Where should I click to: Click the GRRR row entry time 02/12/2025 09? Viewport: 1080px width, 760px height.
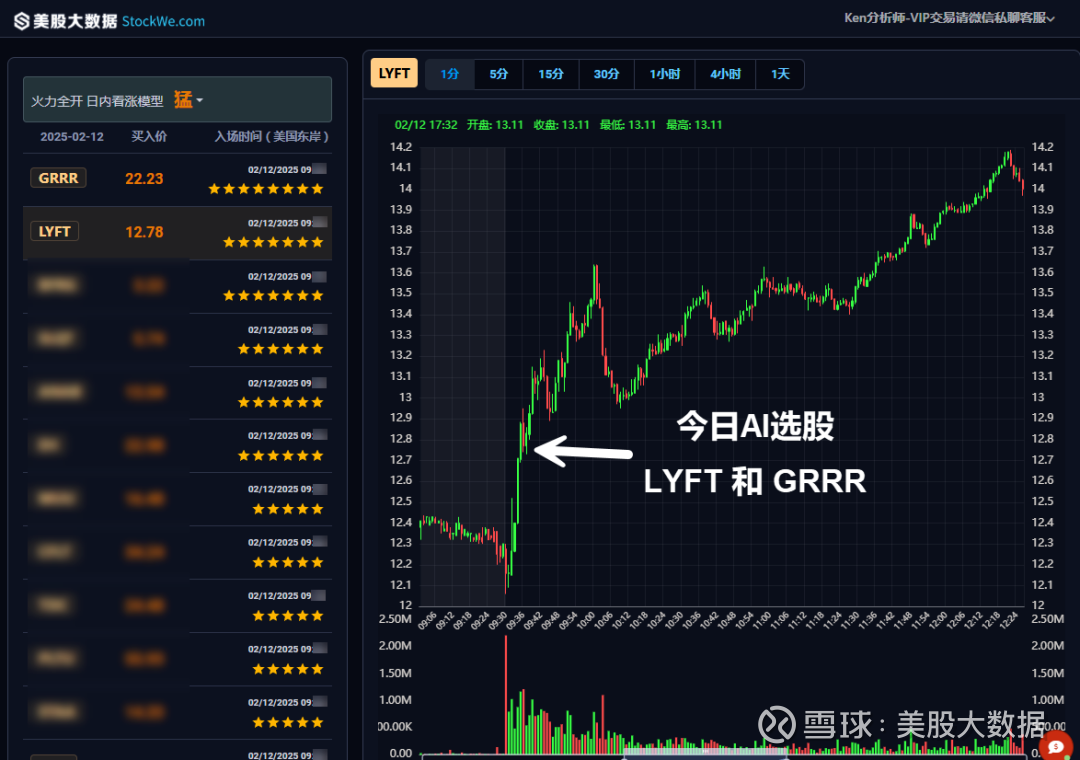[280, 170]
